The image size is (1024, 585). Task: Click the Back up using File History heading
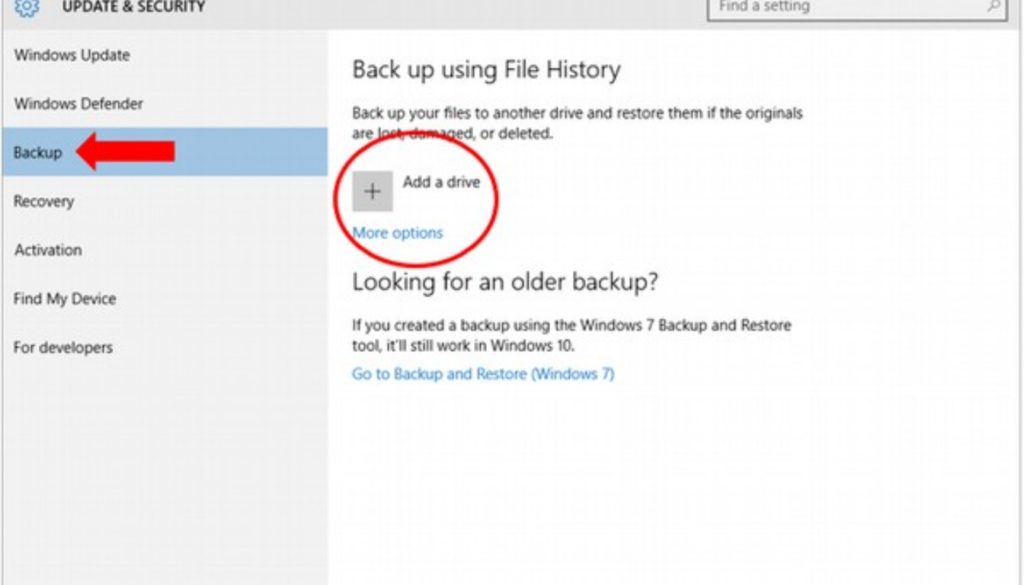click(487, 70)
